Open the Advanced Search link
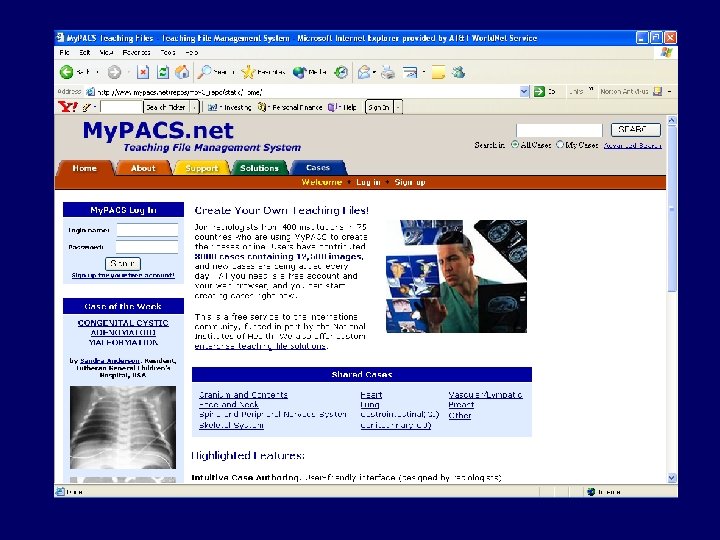Viewport: 720px width, 540px height. (x=633, y=145)
